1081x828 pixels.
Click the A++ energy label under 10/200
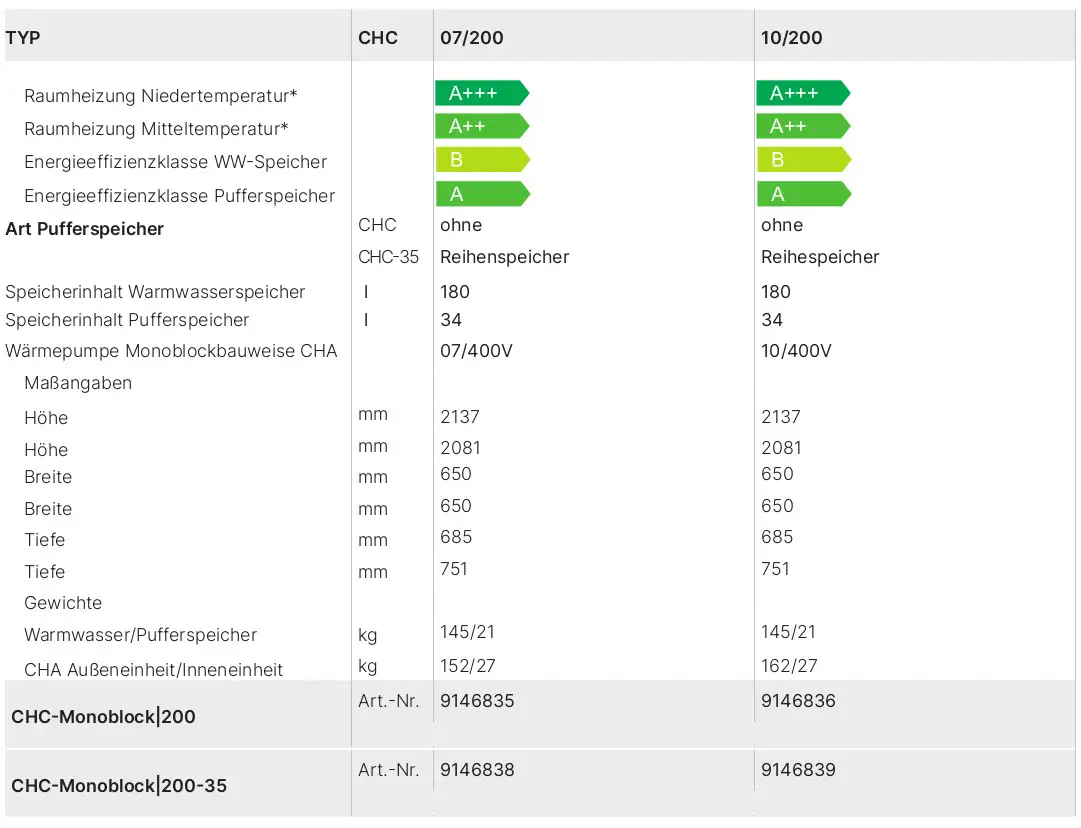pyautogui.click(x=803, y=126)
